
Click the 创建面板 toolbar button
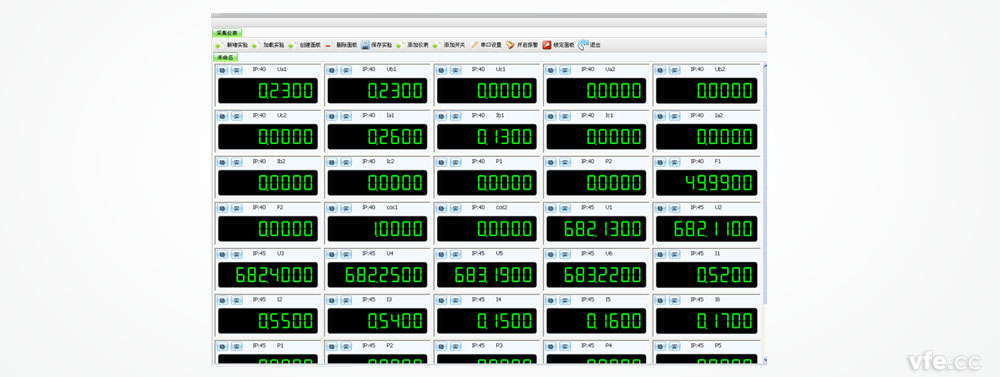(310, 45)
